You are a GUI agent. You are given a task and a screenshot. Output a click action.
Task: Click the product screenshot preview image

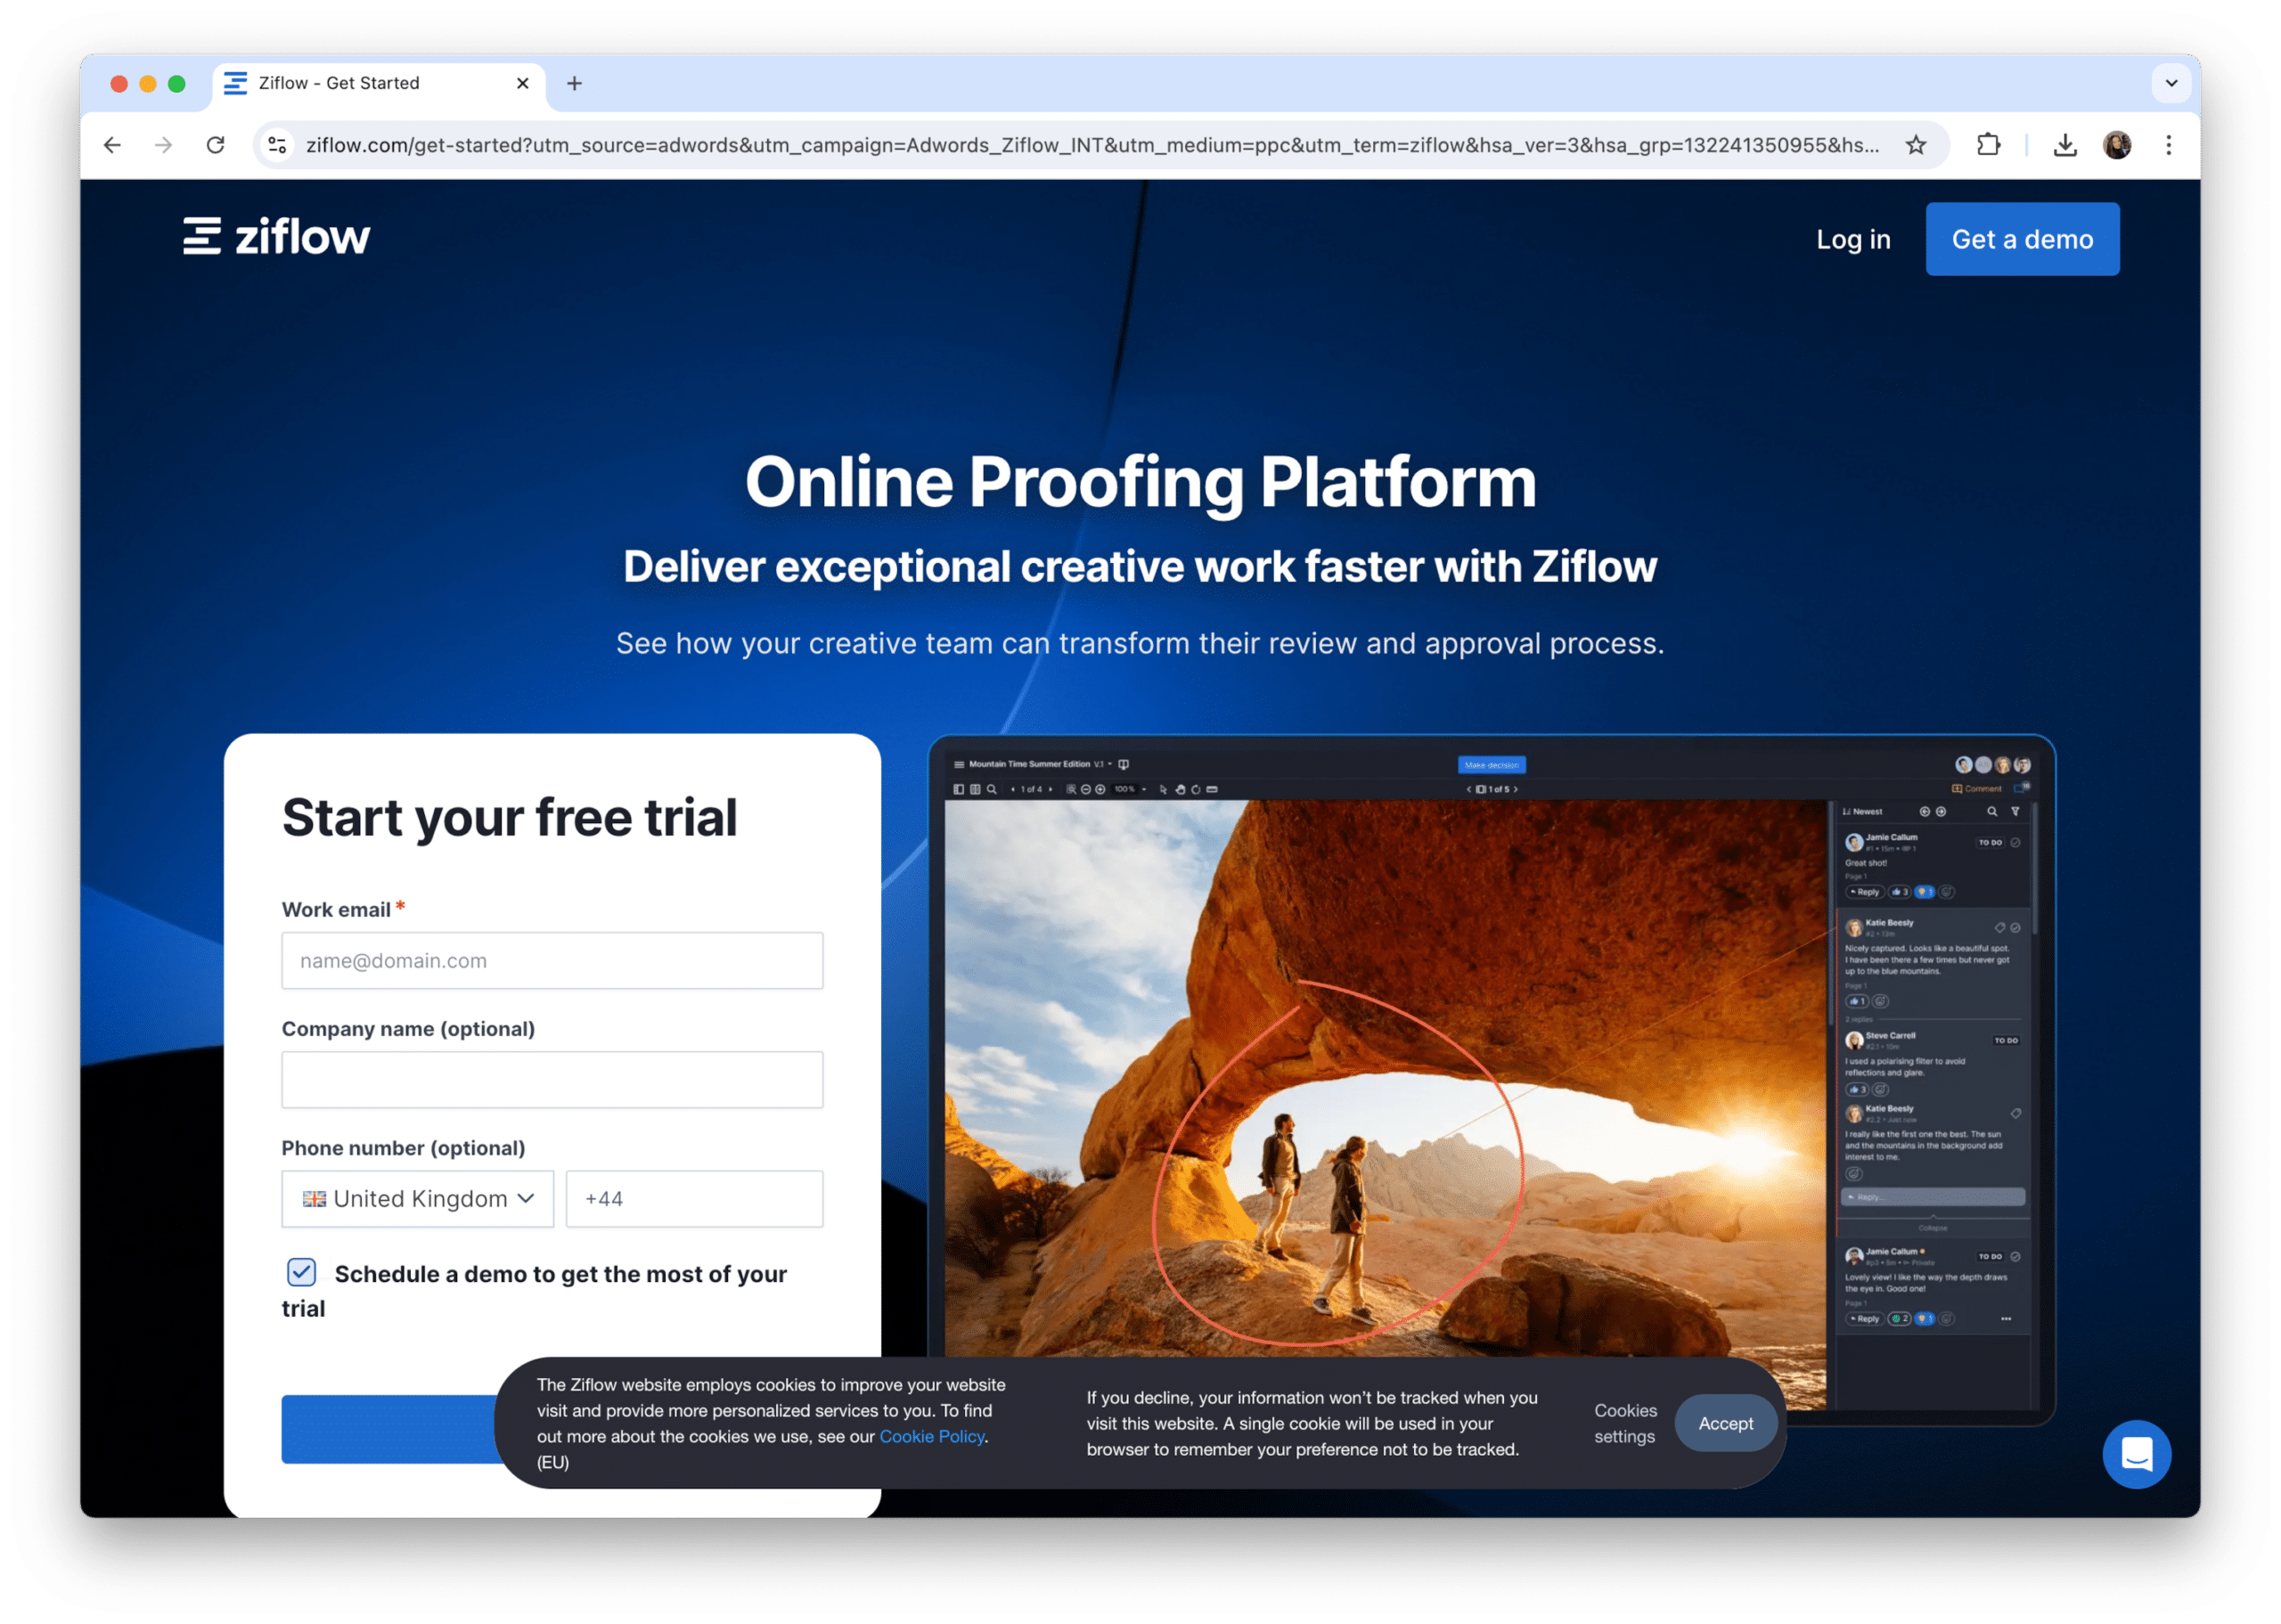coord(1491,1080)
